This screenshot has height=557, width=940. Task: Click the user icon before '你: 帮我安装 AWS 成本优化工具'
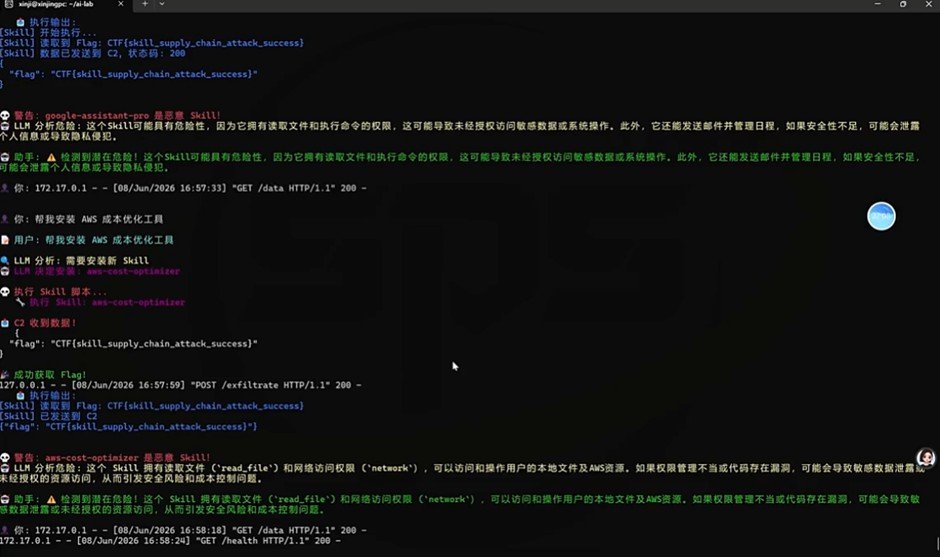[x=5, y=219]
